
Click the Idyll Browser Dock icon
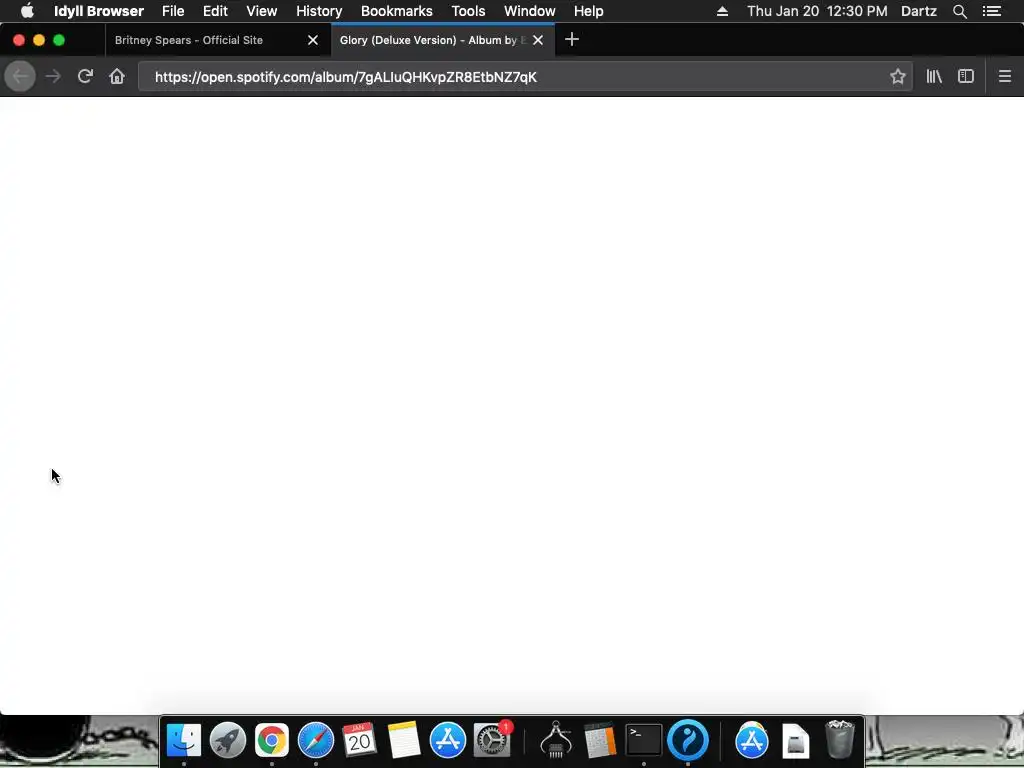[688, 740]
